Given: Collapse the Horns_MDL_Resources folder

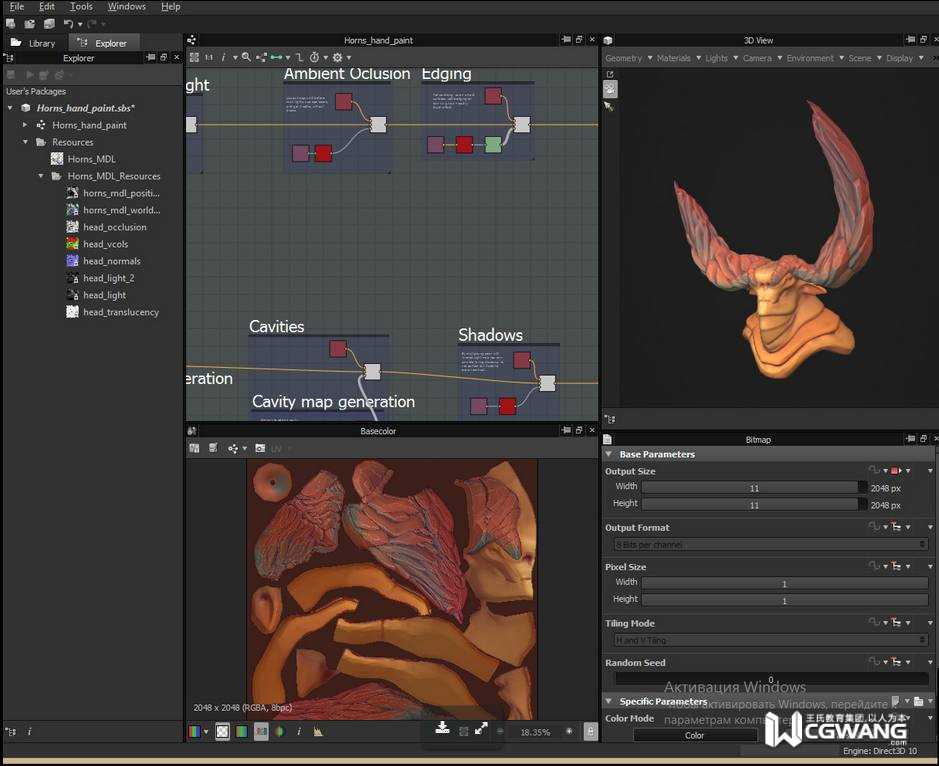Looking at the screenshot, I should pyautogui.click(x=42, y=176).
